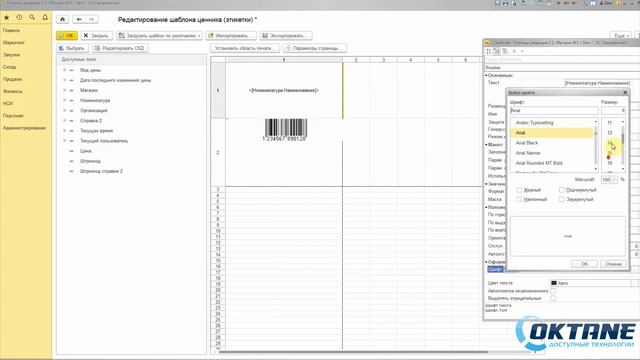Click the font name input field
Screen dimensions: 640x360
[554, 111]
